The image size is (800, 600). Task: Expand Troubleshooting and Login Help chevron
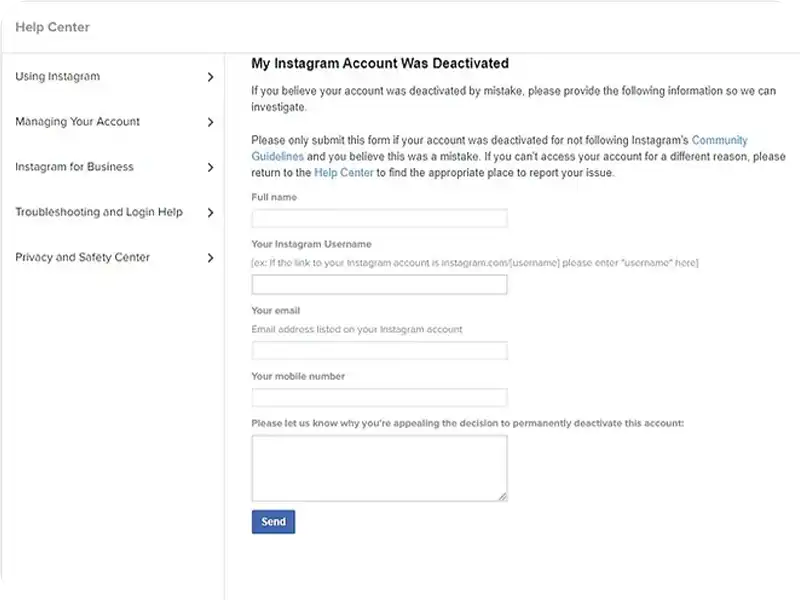pos(210,212)
